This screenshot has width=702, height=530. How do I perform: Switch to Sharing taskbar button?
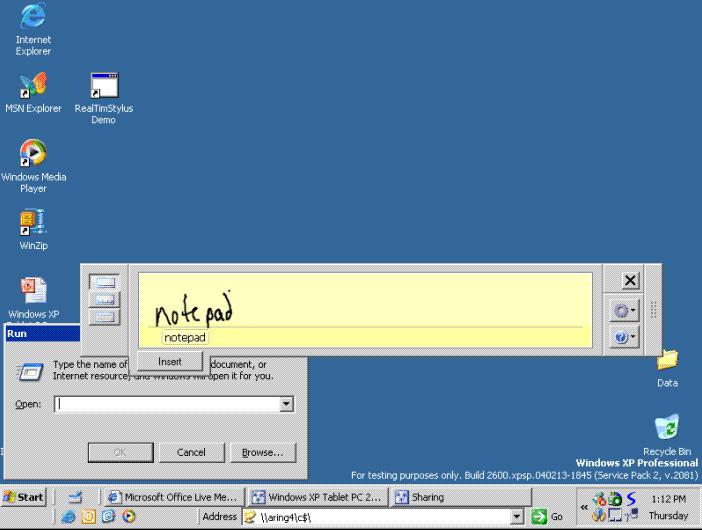tap(461, 497)
